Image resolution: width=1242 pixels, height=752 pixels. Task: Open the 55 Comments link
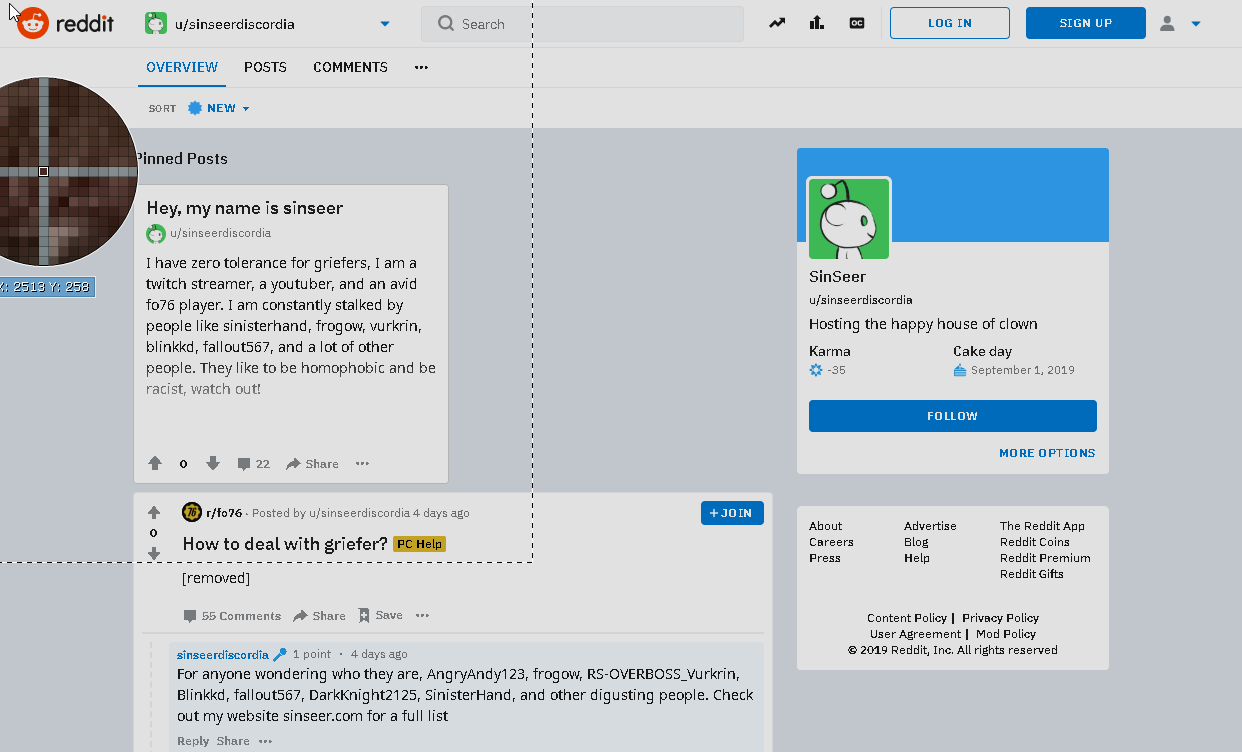[x=232, y=616]
